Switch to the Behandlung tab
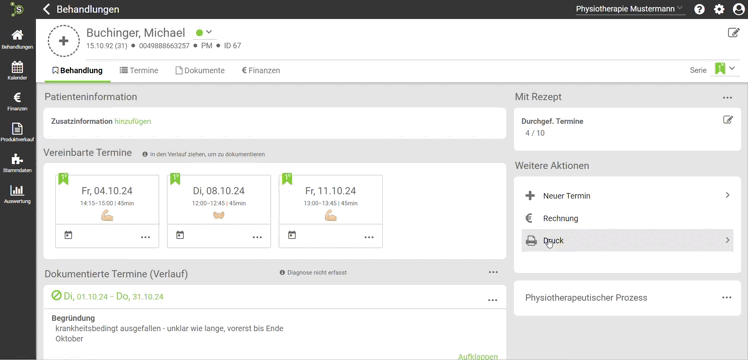 coord(77,71)
